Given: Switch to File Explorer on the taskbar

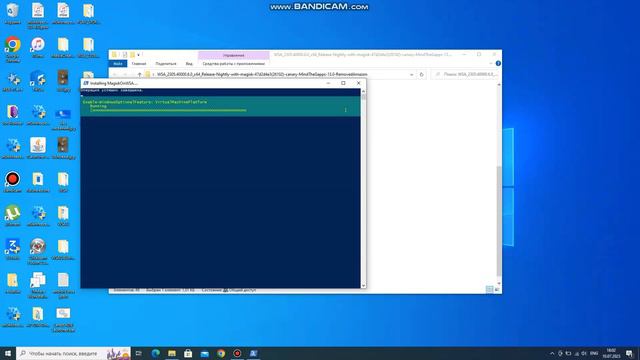Looking at the screenshot, I should [x=172, y=353].
